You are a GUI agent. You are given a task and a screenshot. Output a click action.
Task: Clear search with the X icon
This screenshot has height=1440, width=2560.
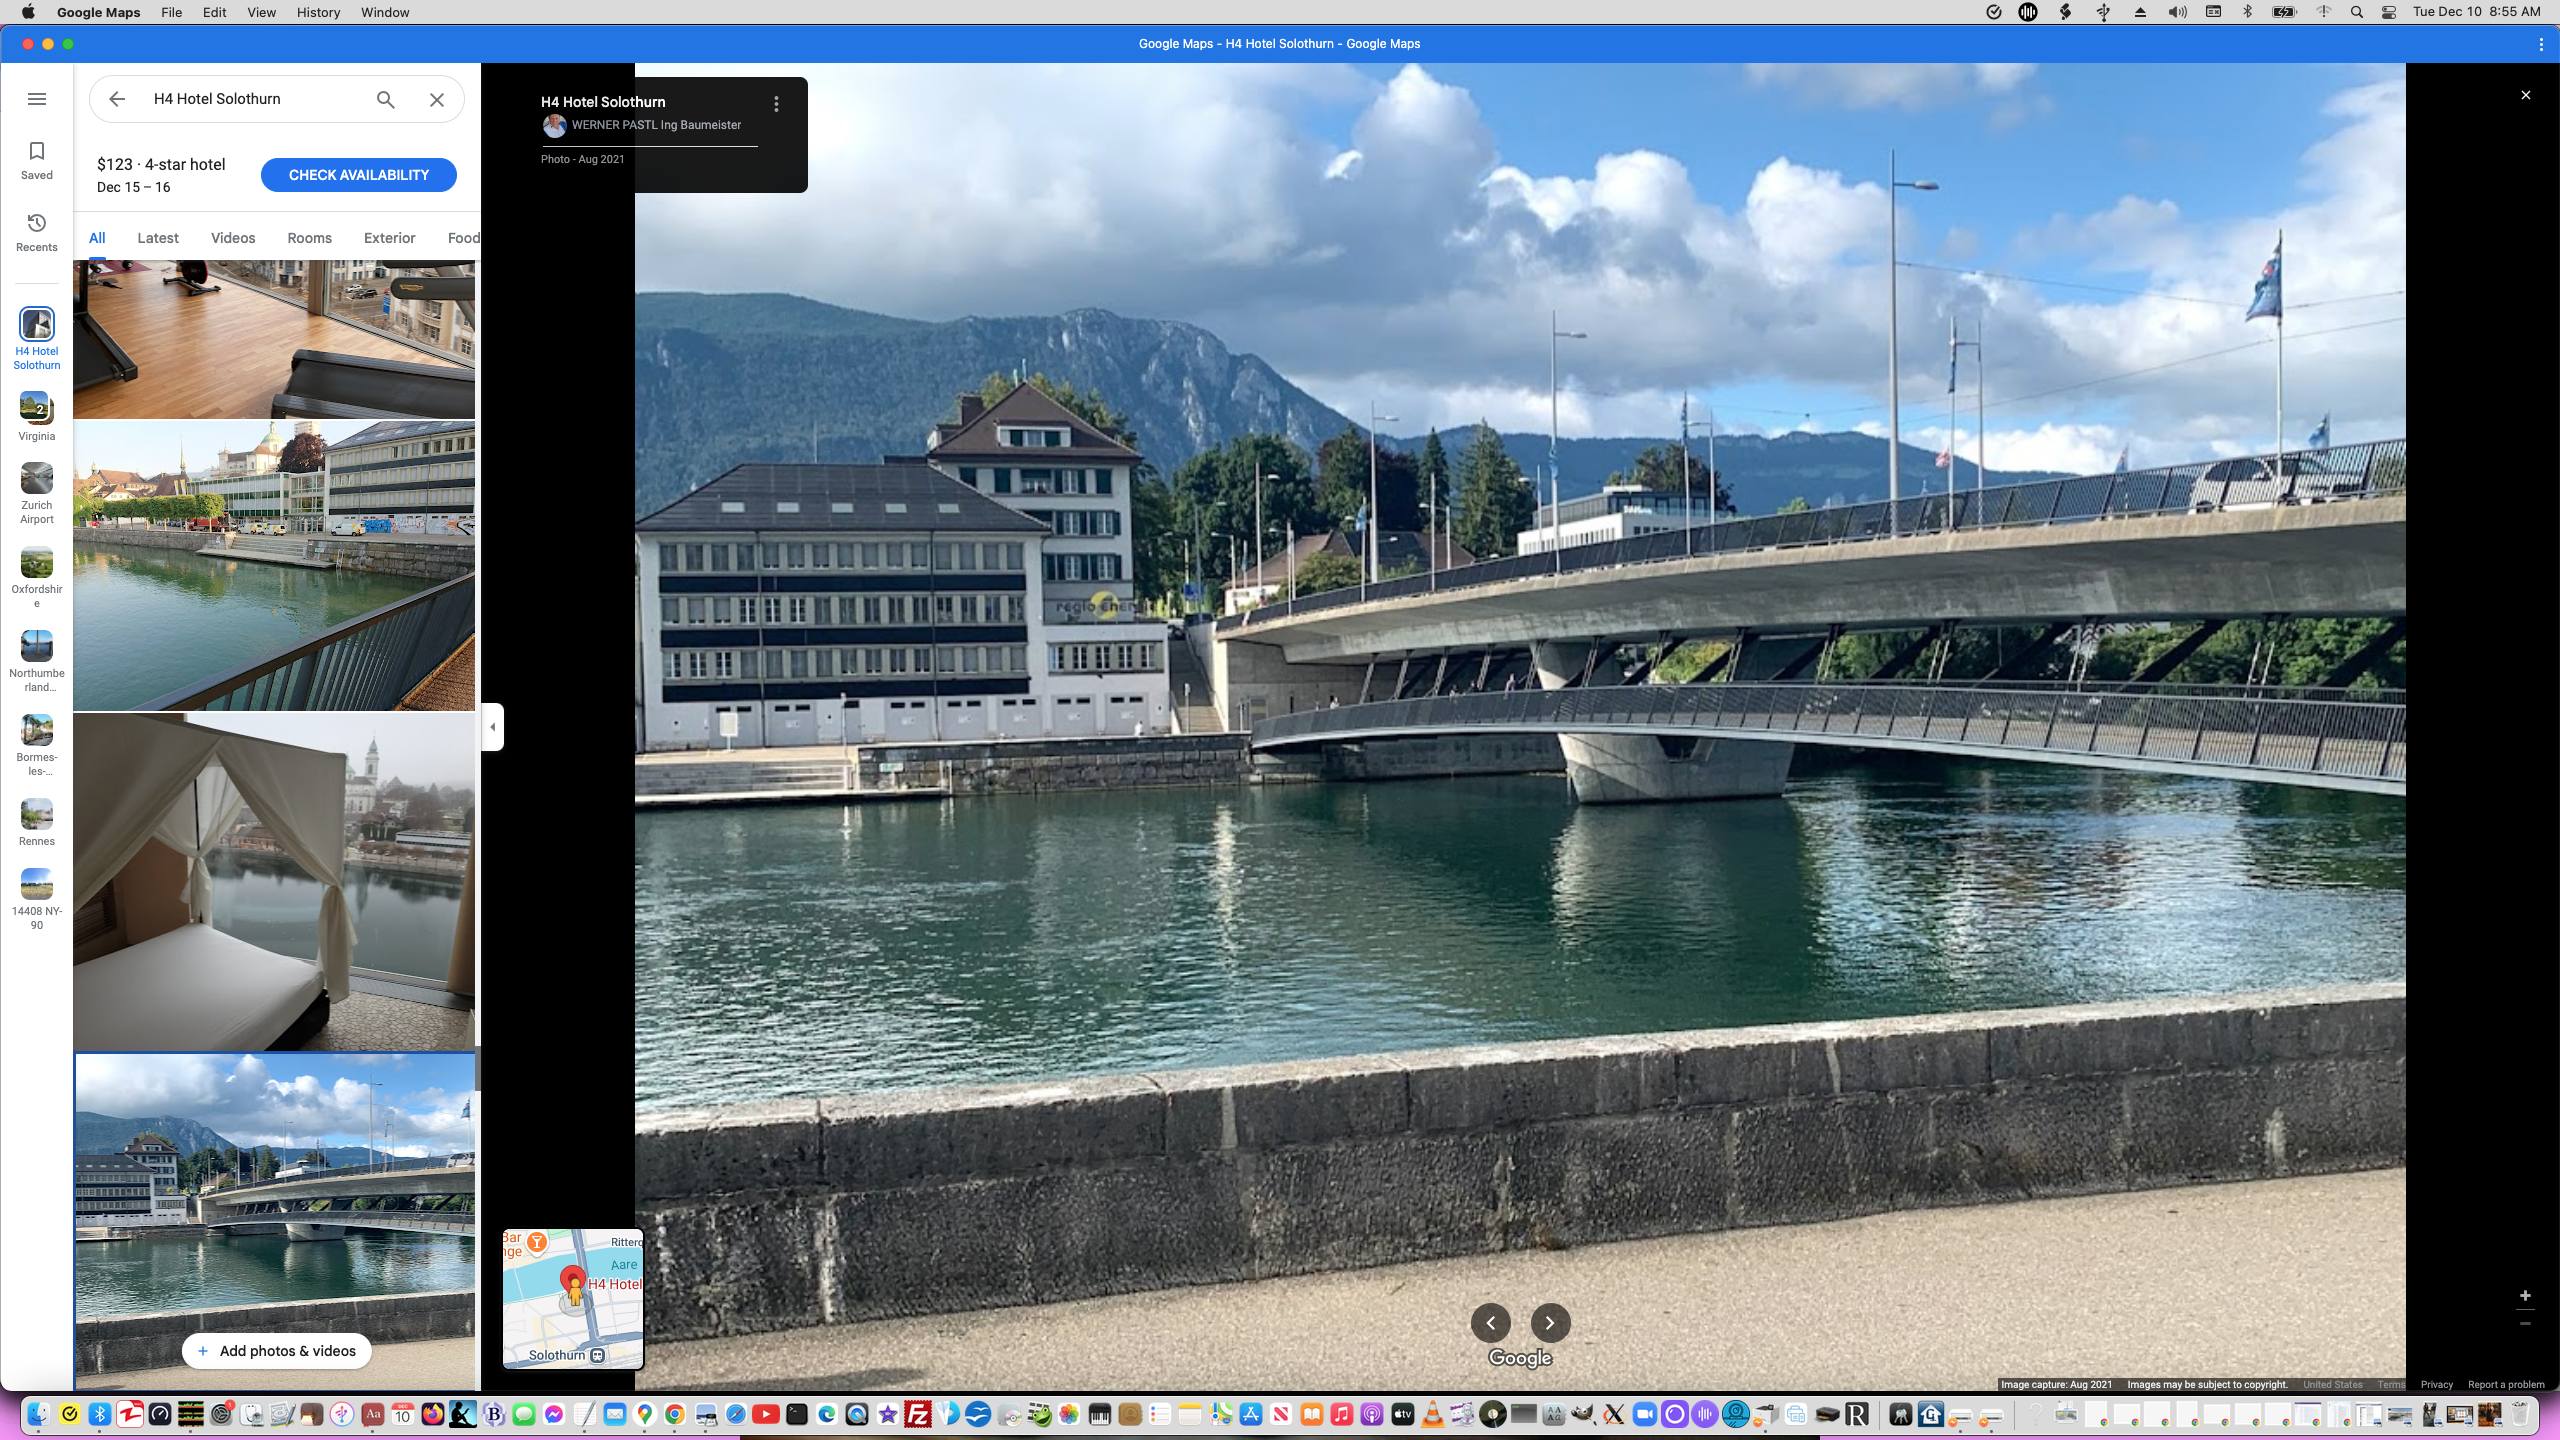[x=437, y=99]
